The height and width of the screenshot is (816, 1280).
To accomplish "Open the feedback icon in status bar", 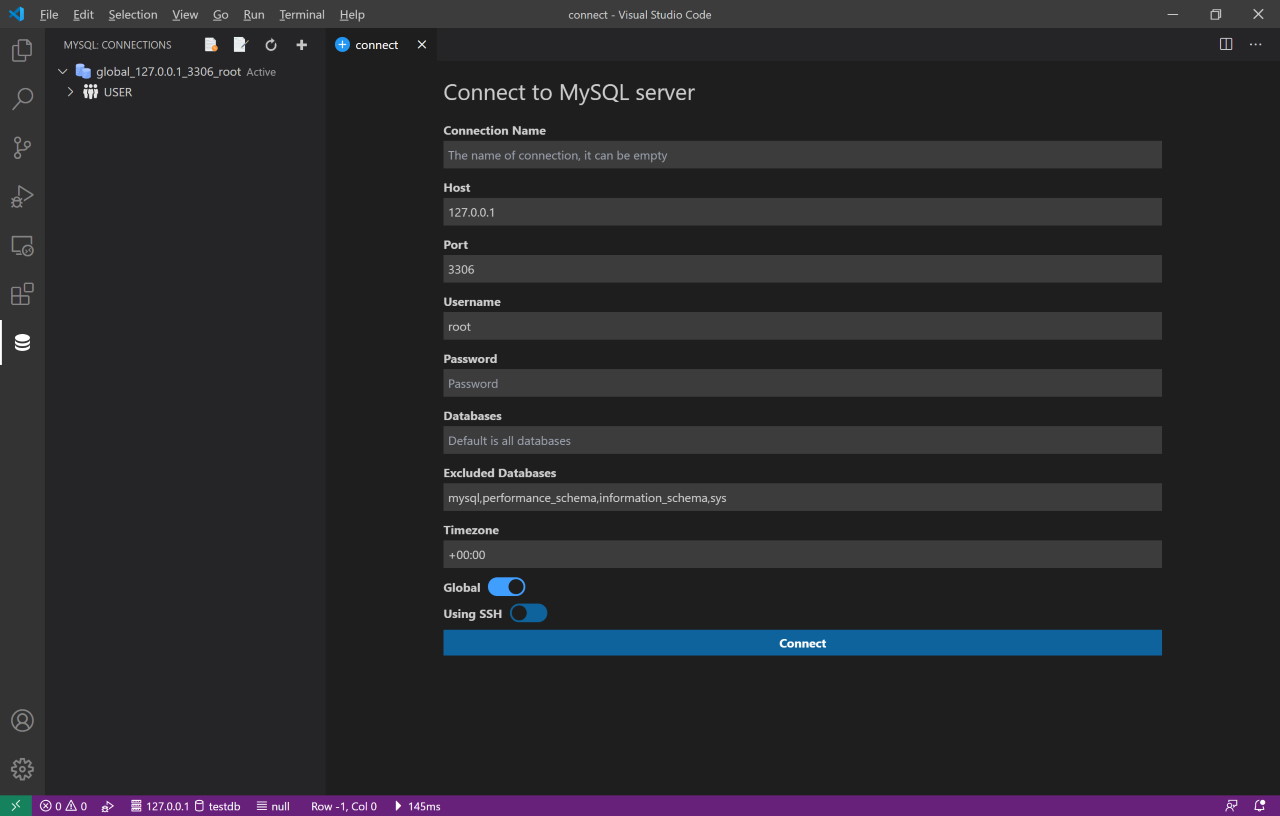I will tap(1231, 806).
